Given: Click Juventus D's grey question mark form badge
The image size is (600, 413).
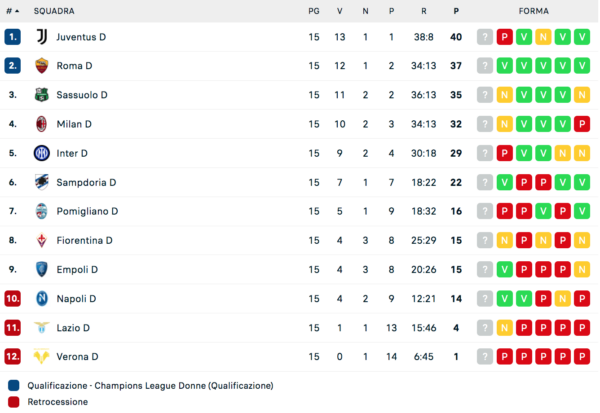Looking at the screenshot, I should [x=485, y=37].
